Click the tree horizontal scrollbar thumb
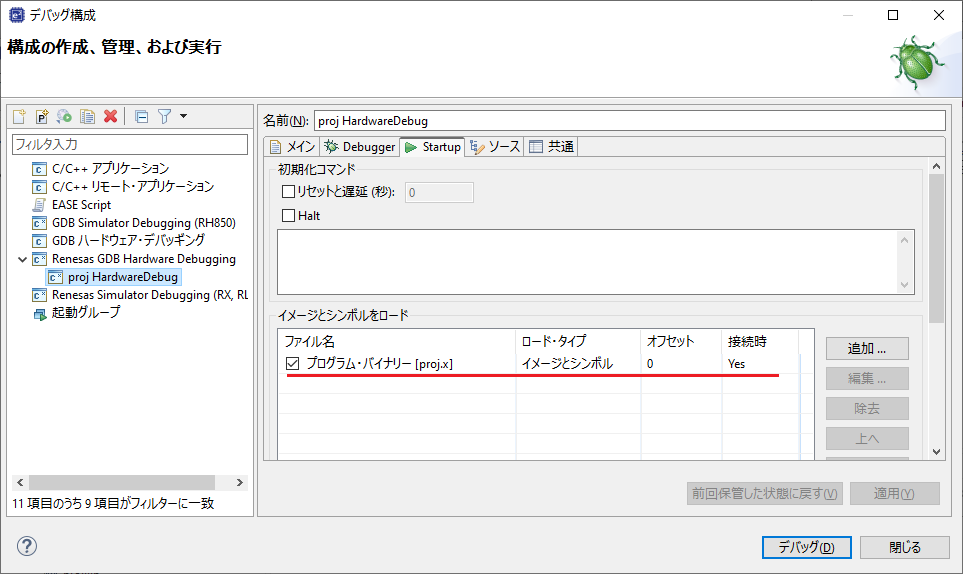 point(122,483)
